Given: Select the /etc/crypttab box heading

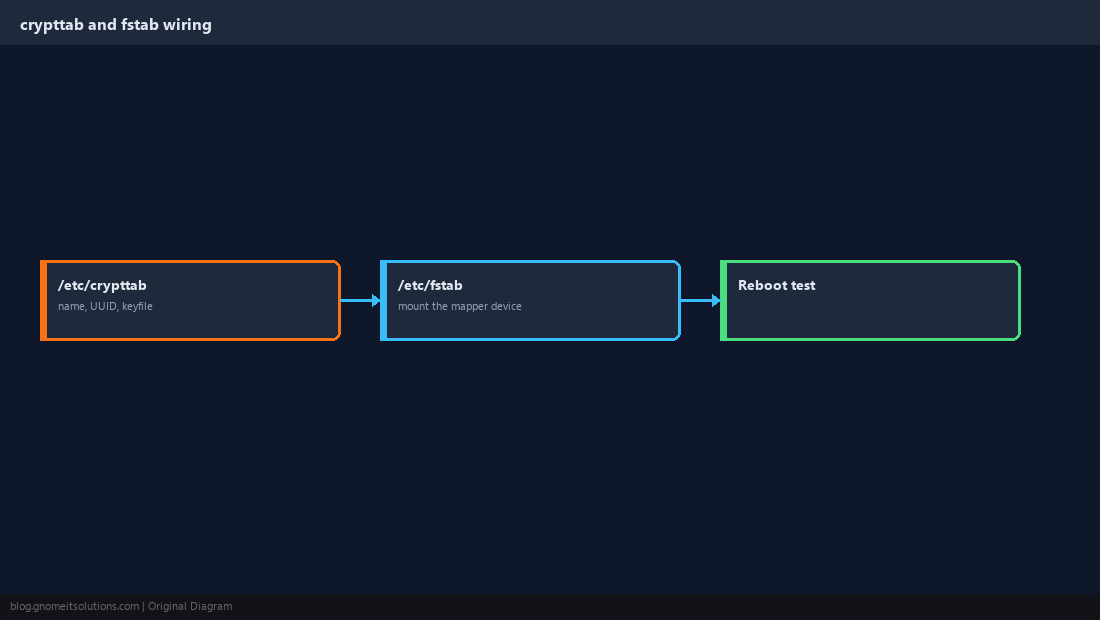Looking at the screenshot, I should [x=102, y=285].
